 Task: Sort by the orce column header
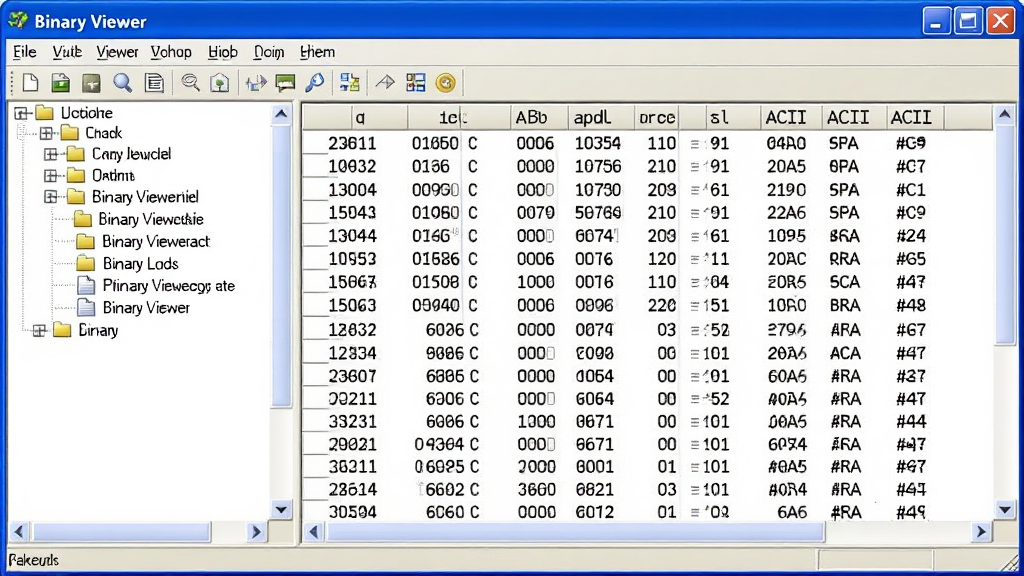click(656, 118)
